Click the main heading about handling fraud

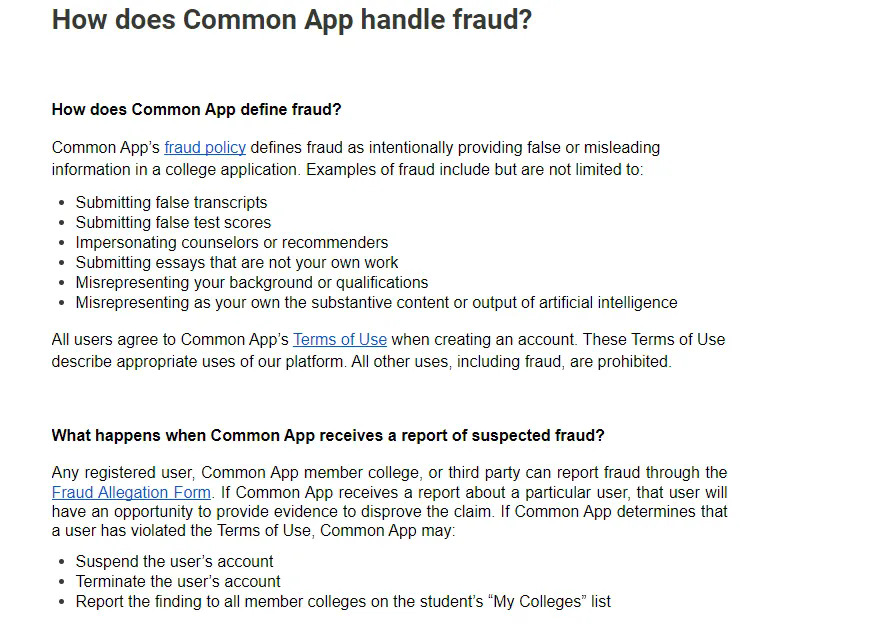click(x=291, y=20)
